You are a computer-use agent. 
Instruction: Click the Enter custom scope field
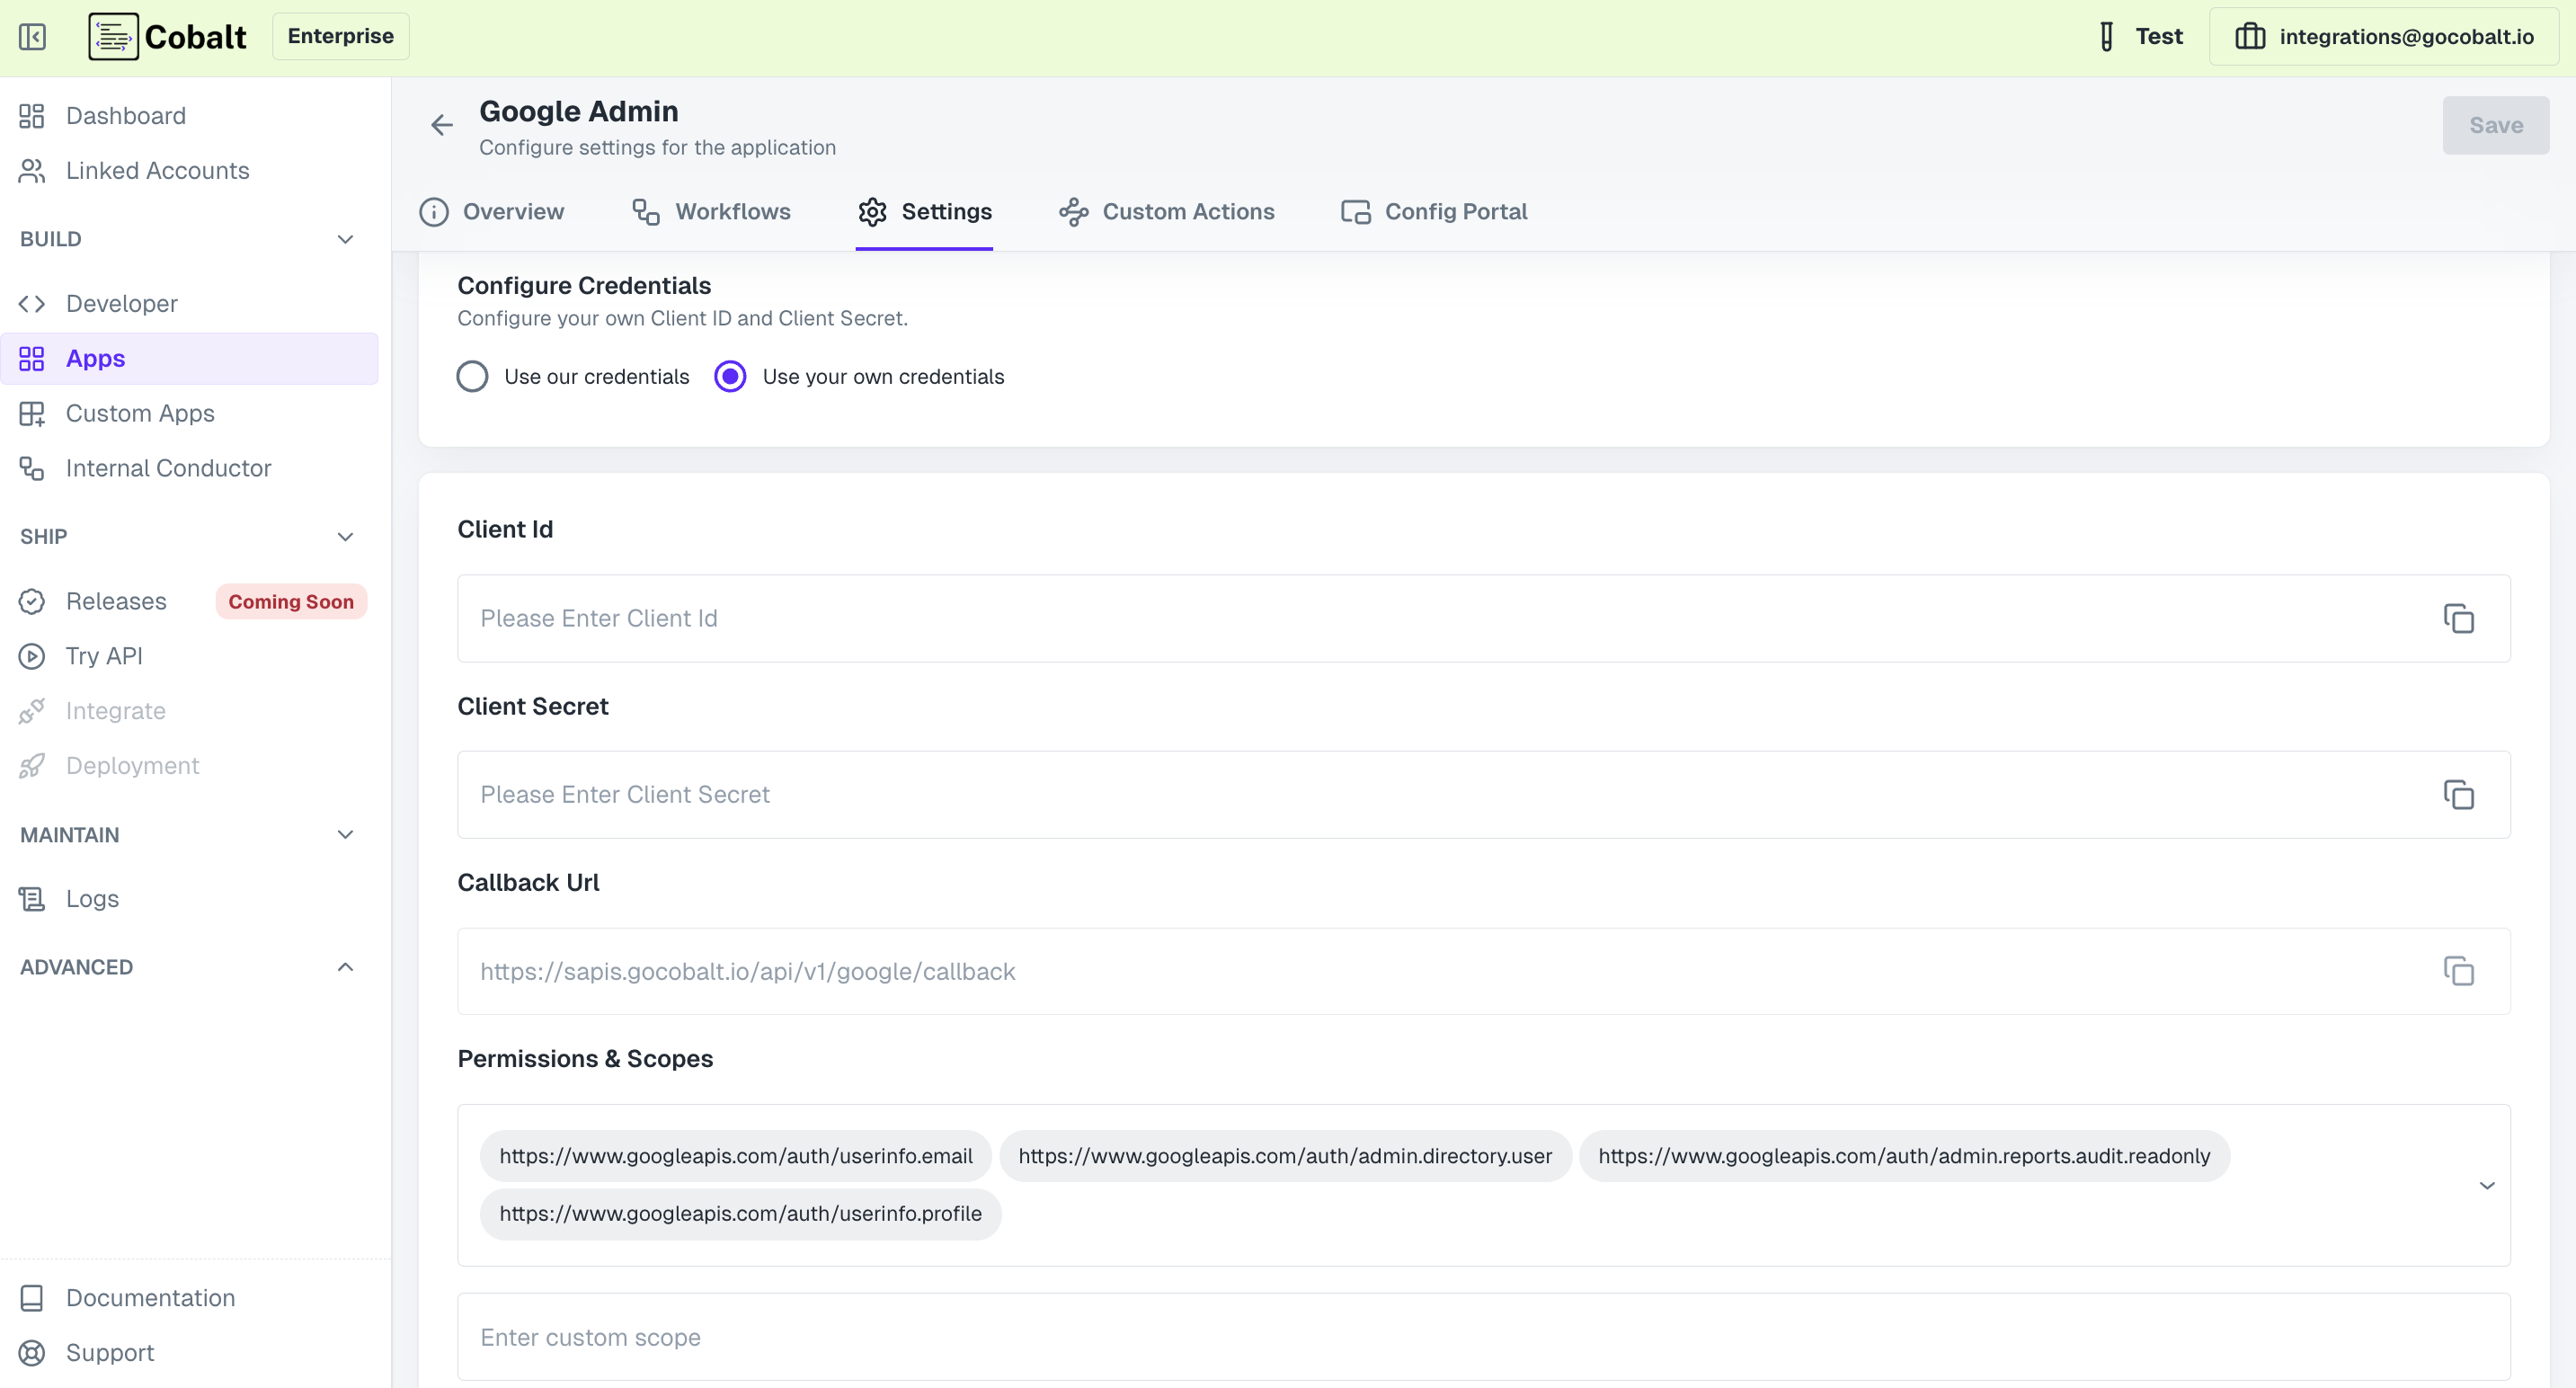(1482, 1337)
